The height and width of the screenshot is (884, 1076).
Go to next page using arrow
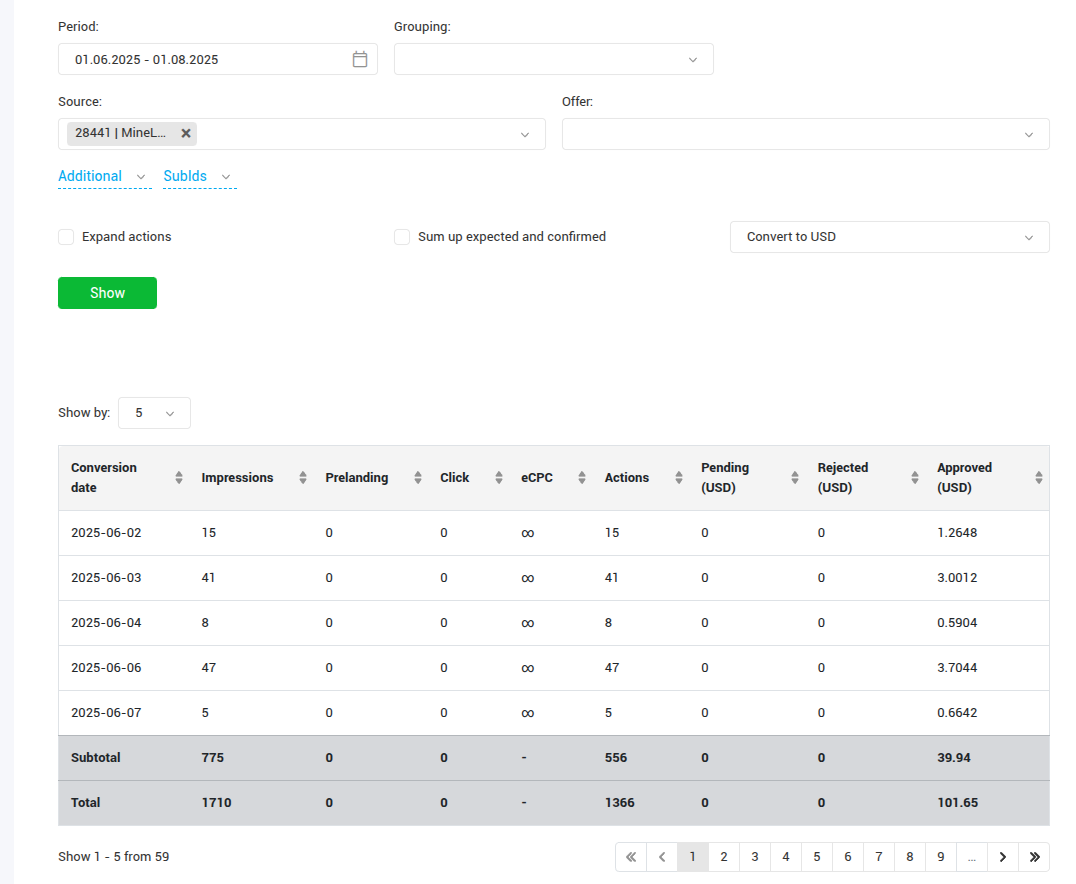(x=1003, y=857)
